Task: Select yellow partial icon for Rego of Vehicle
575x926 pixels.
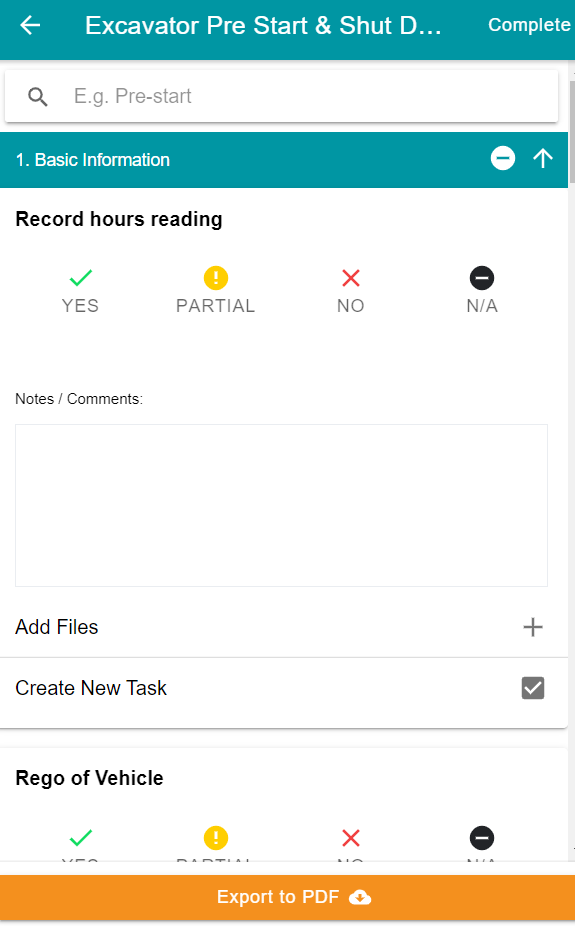Action: coord(216,837)
